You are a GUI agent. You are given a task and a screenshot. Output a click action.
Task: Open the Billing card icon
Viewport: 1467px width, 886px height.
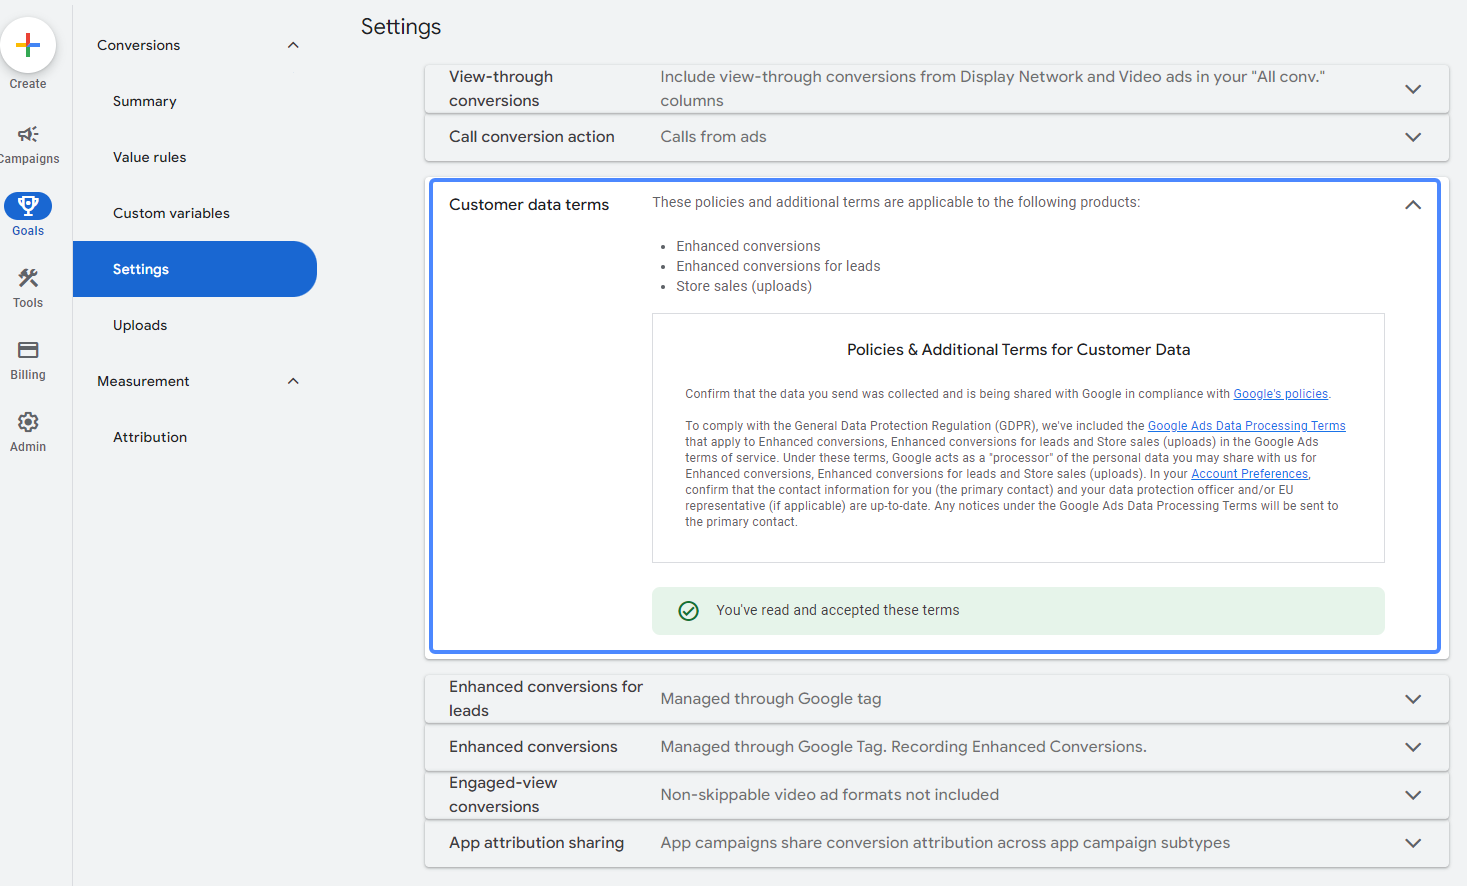click(x=28, y=350)
